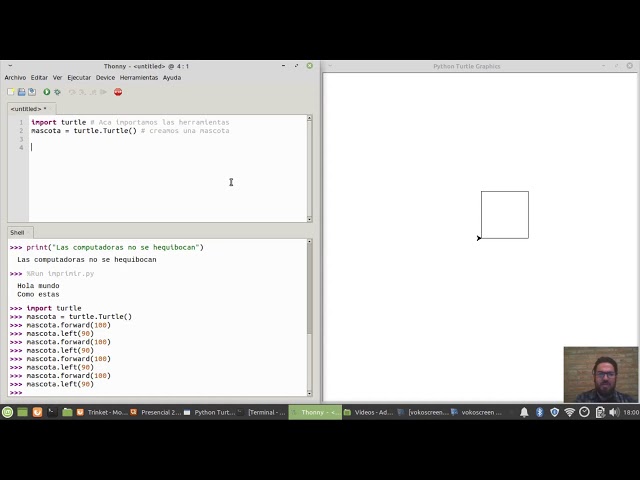Open the Device menu
This screenshot has height=480, width=640.
(105, 78)
